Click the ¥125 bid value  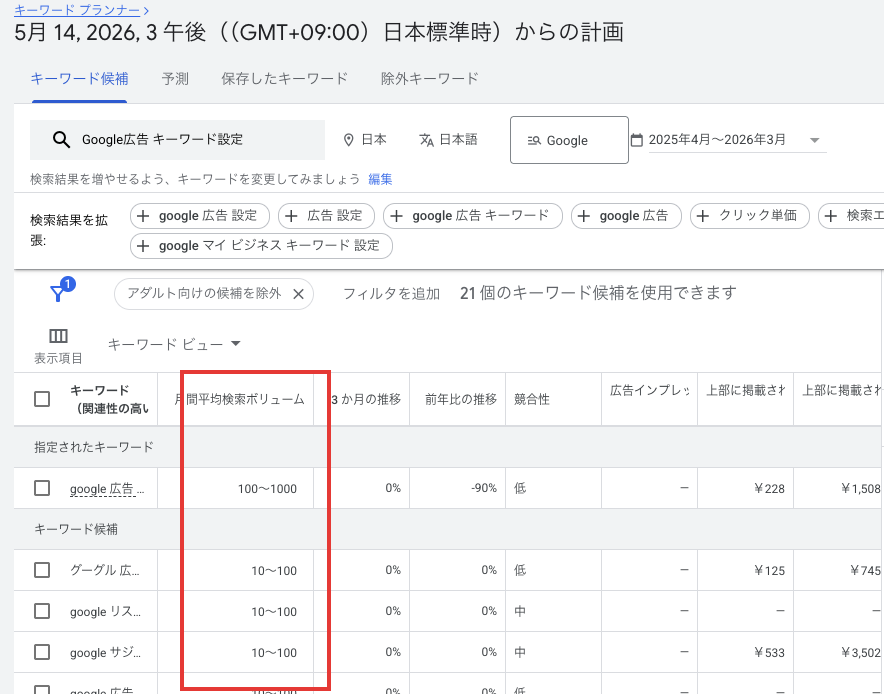coord(769,571)
